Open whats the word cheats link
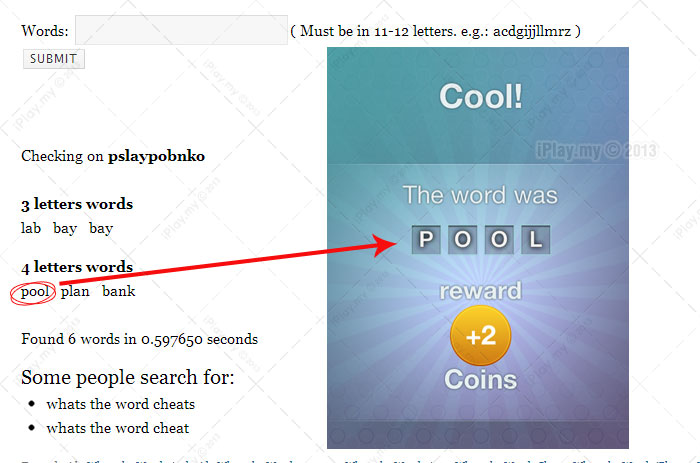 click(121, 404)
